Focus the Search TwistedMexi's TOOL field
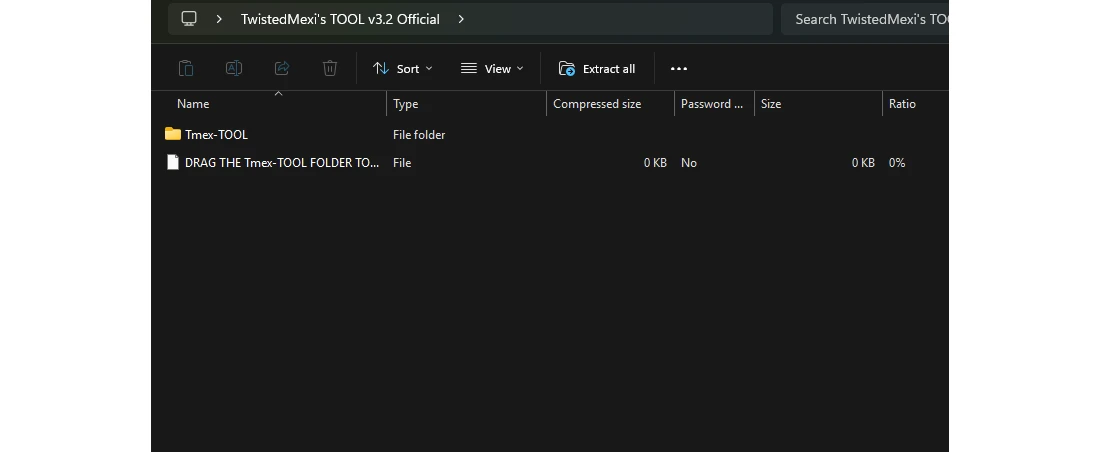The image size is (1100, 452). 865,19
